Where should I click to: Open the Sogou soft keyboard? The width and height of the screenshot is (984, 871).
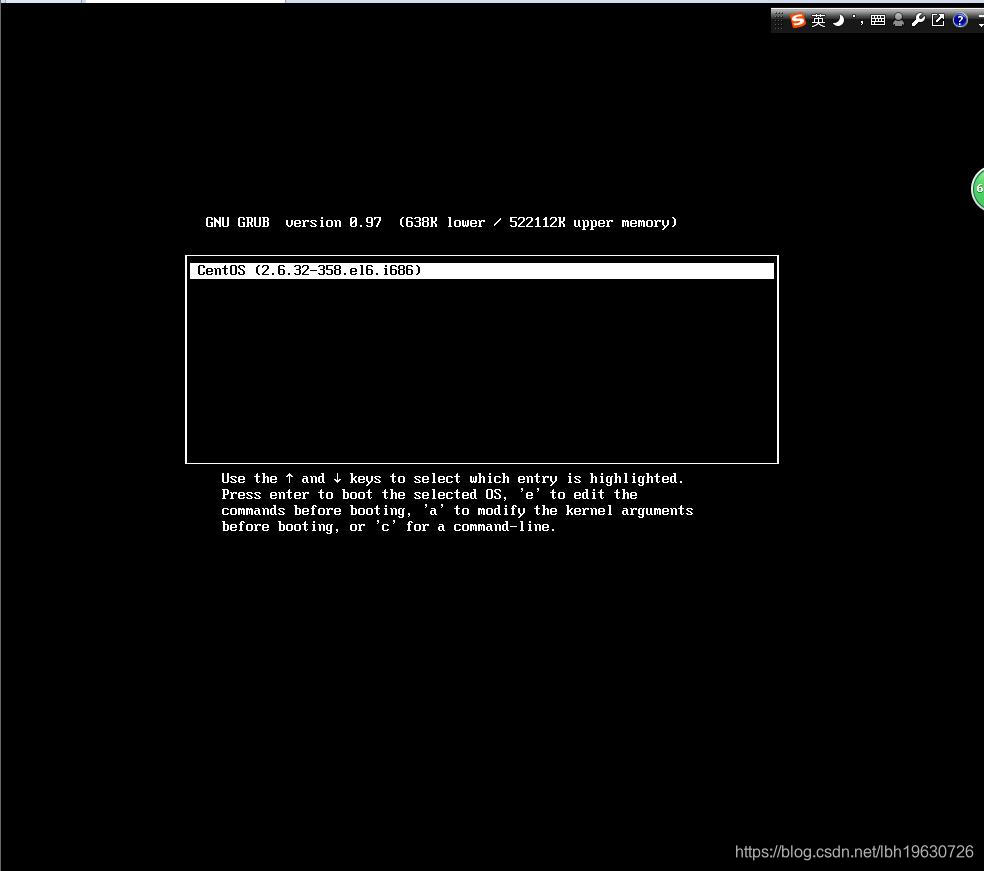click(878, 20)
